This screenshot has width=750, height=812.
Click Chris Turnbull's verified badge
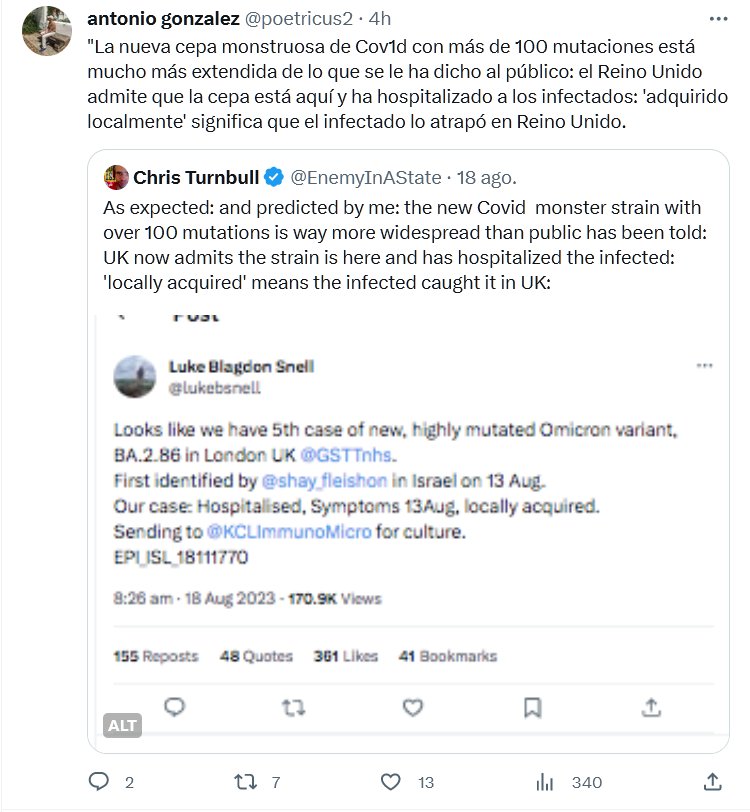coord(275,178)
